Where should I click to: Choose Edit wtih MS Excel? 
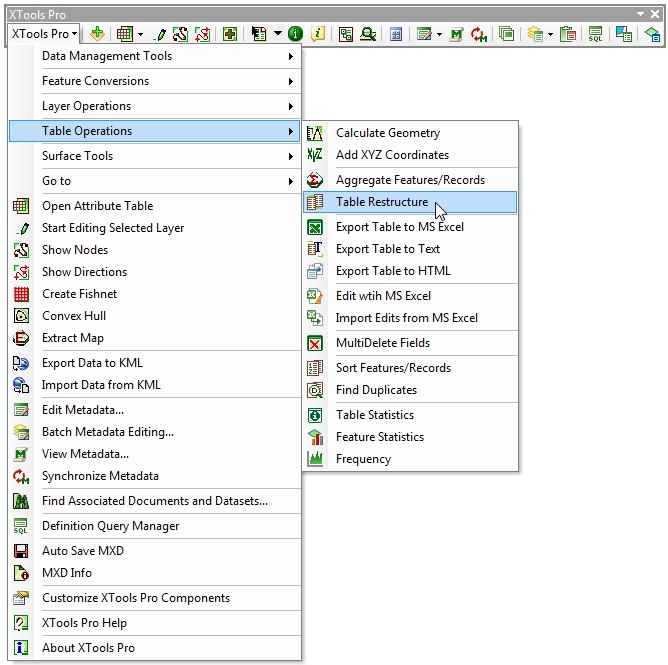(x=410, y=296)
